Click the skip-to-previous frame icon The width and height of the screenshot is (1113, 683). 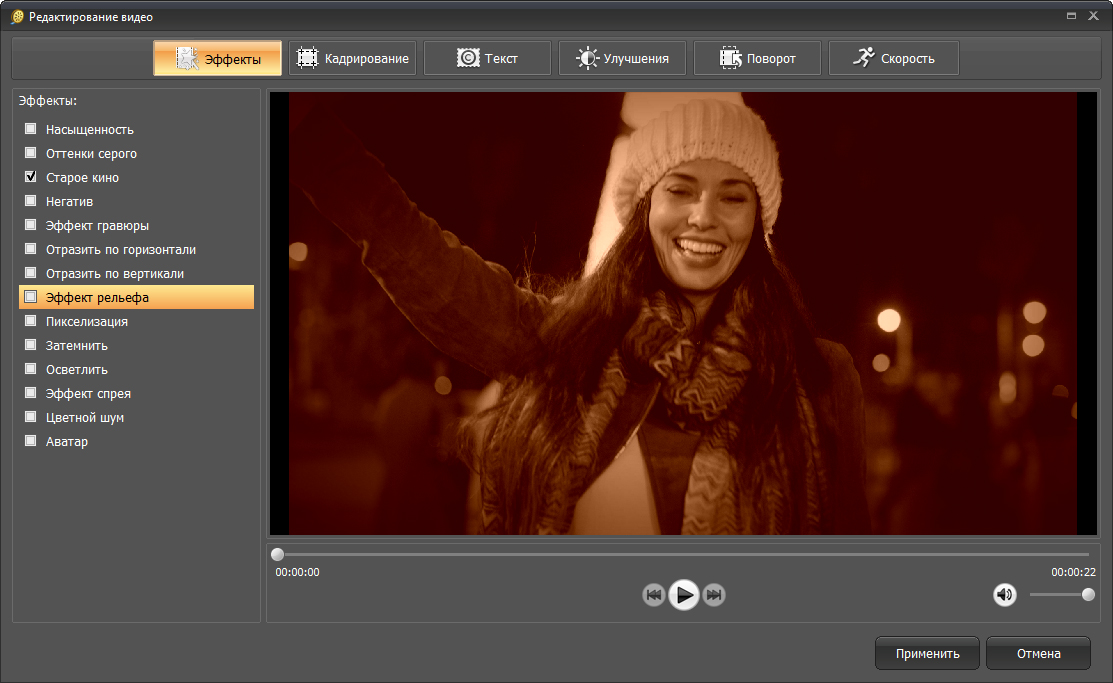pyautogui.click(x=654, y=595)
